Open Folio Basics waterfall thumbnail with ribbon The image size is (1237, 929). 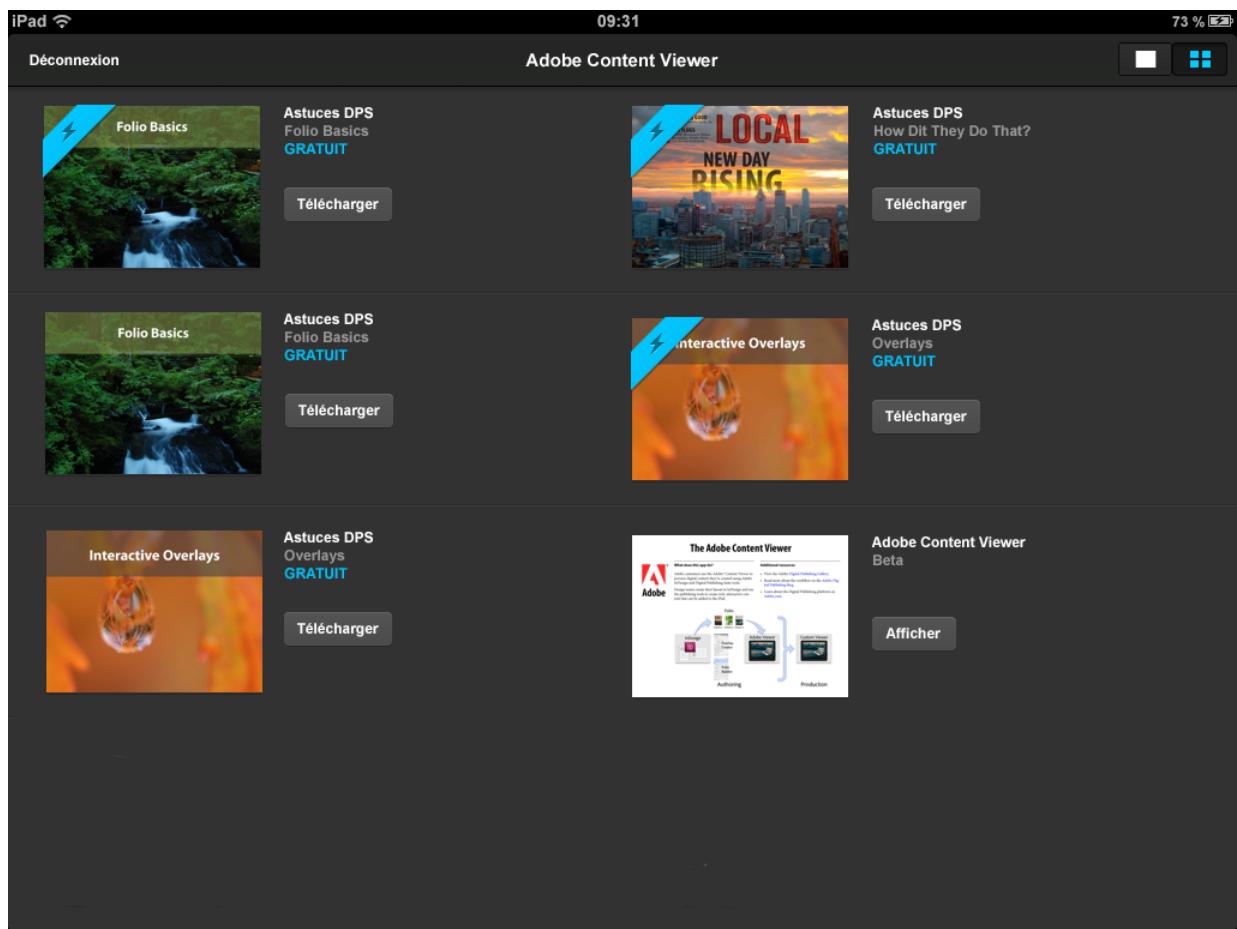click(152, 186)
